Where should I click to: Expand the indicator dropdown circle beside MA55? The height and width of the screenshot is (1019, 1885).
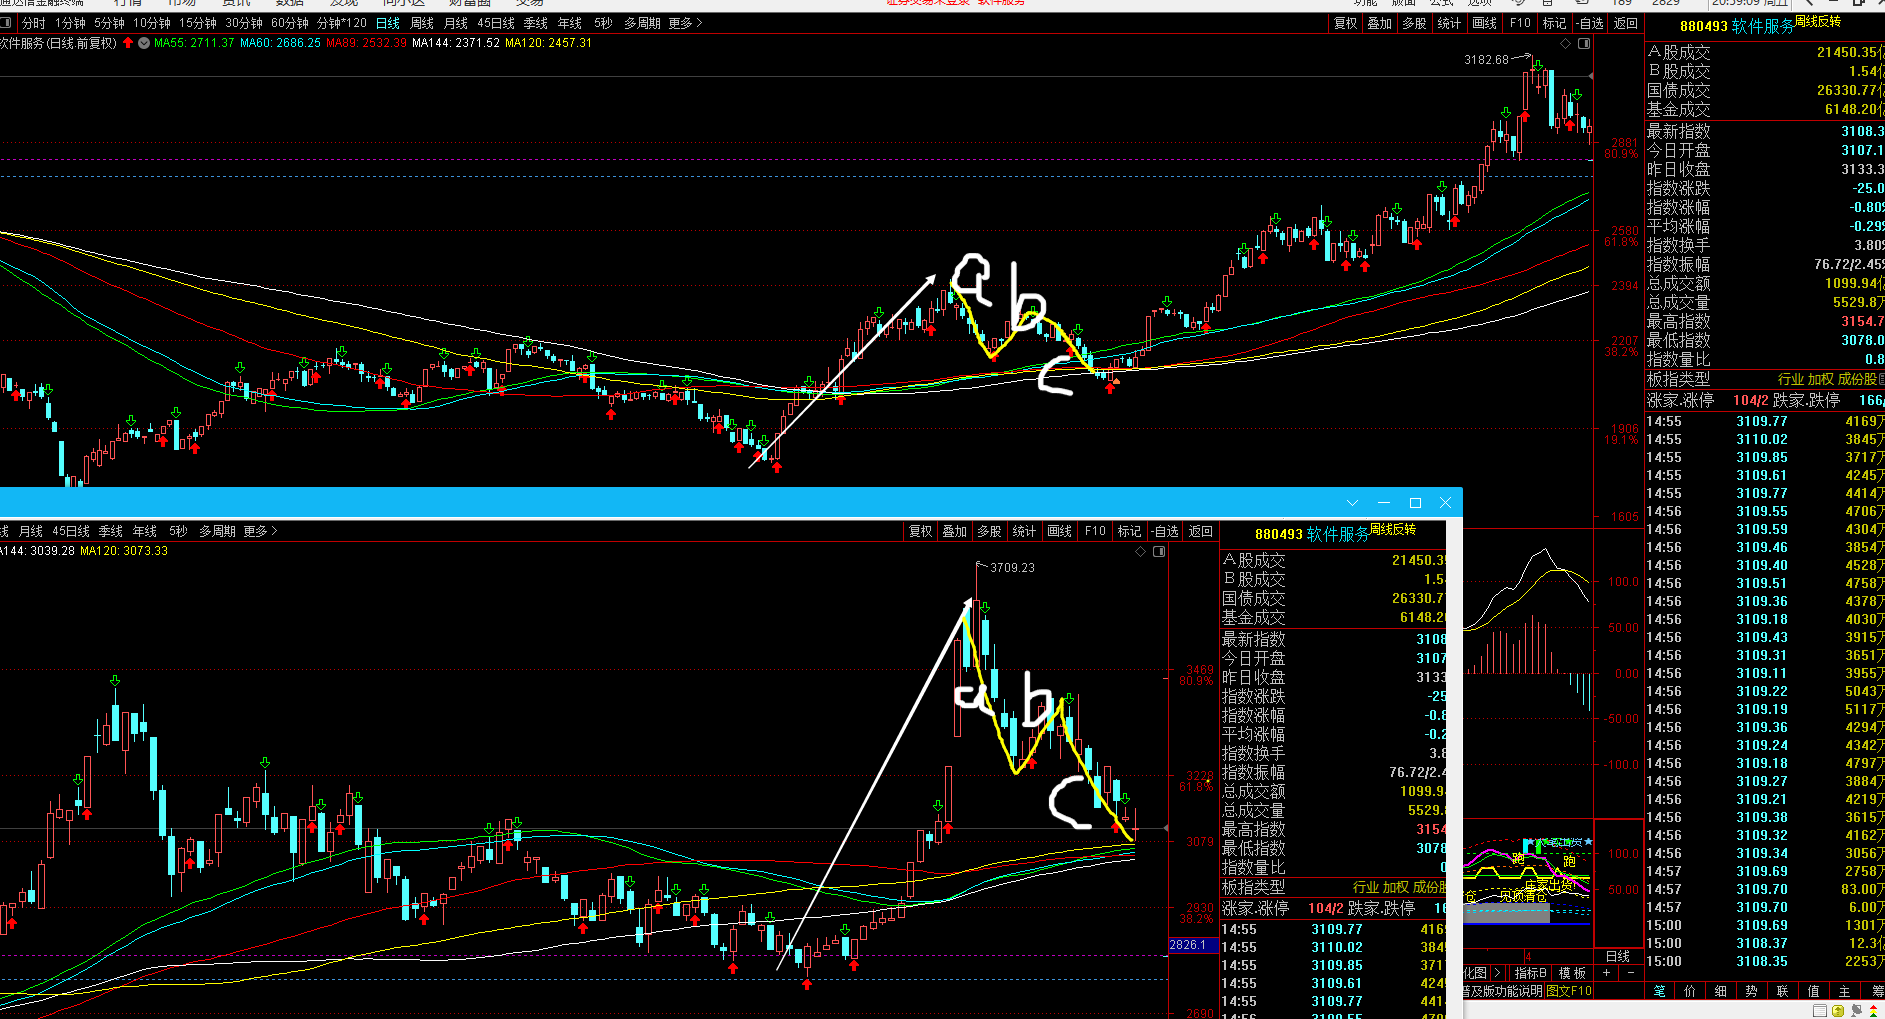(145, 43)
